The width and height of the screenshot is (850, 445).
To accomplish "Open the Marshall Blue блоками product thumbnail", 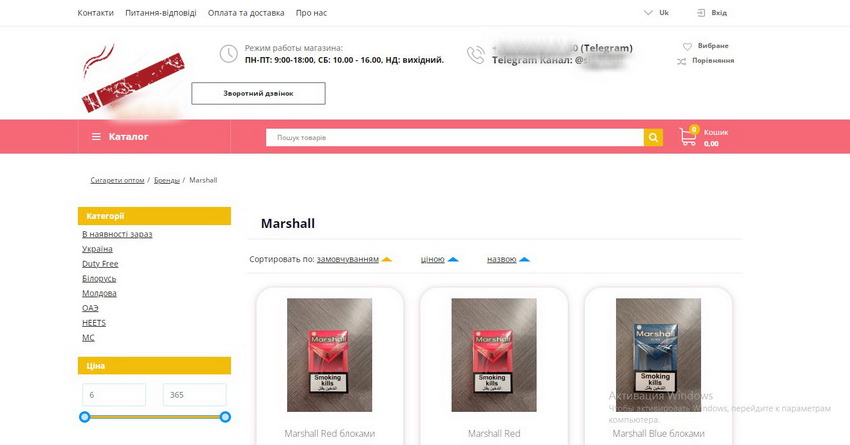I will point(658,355).
